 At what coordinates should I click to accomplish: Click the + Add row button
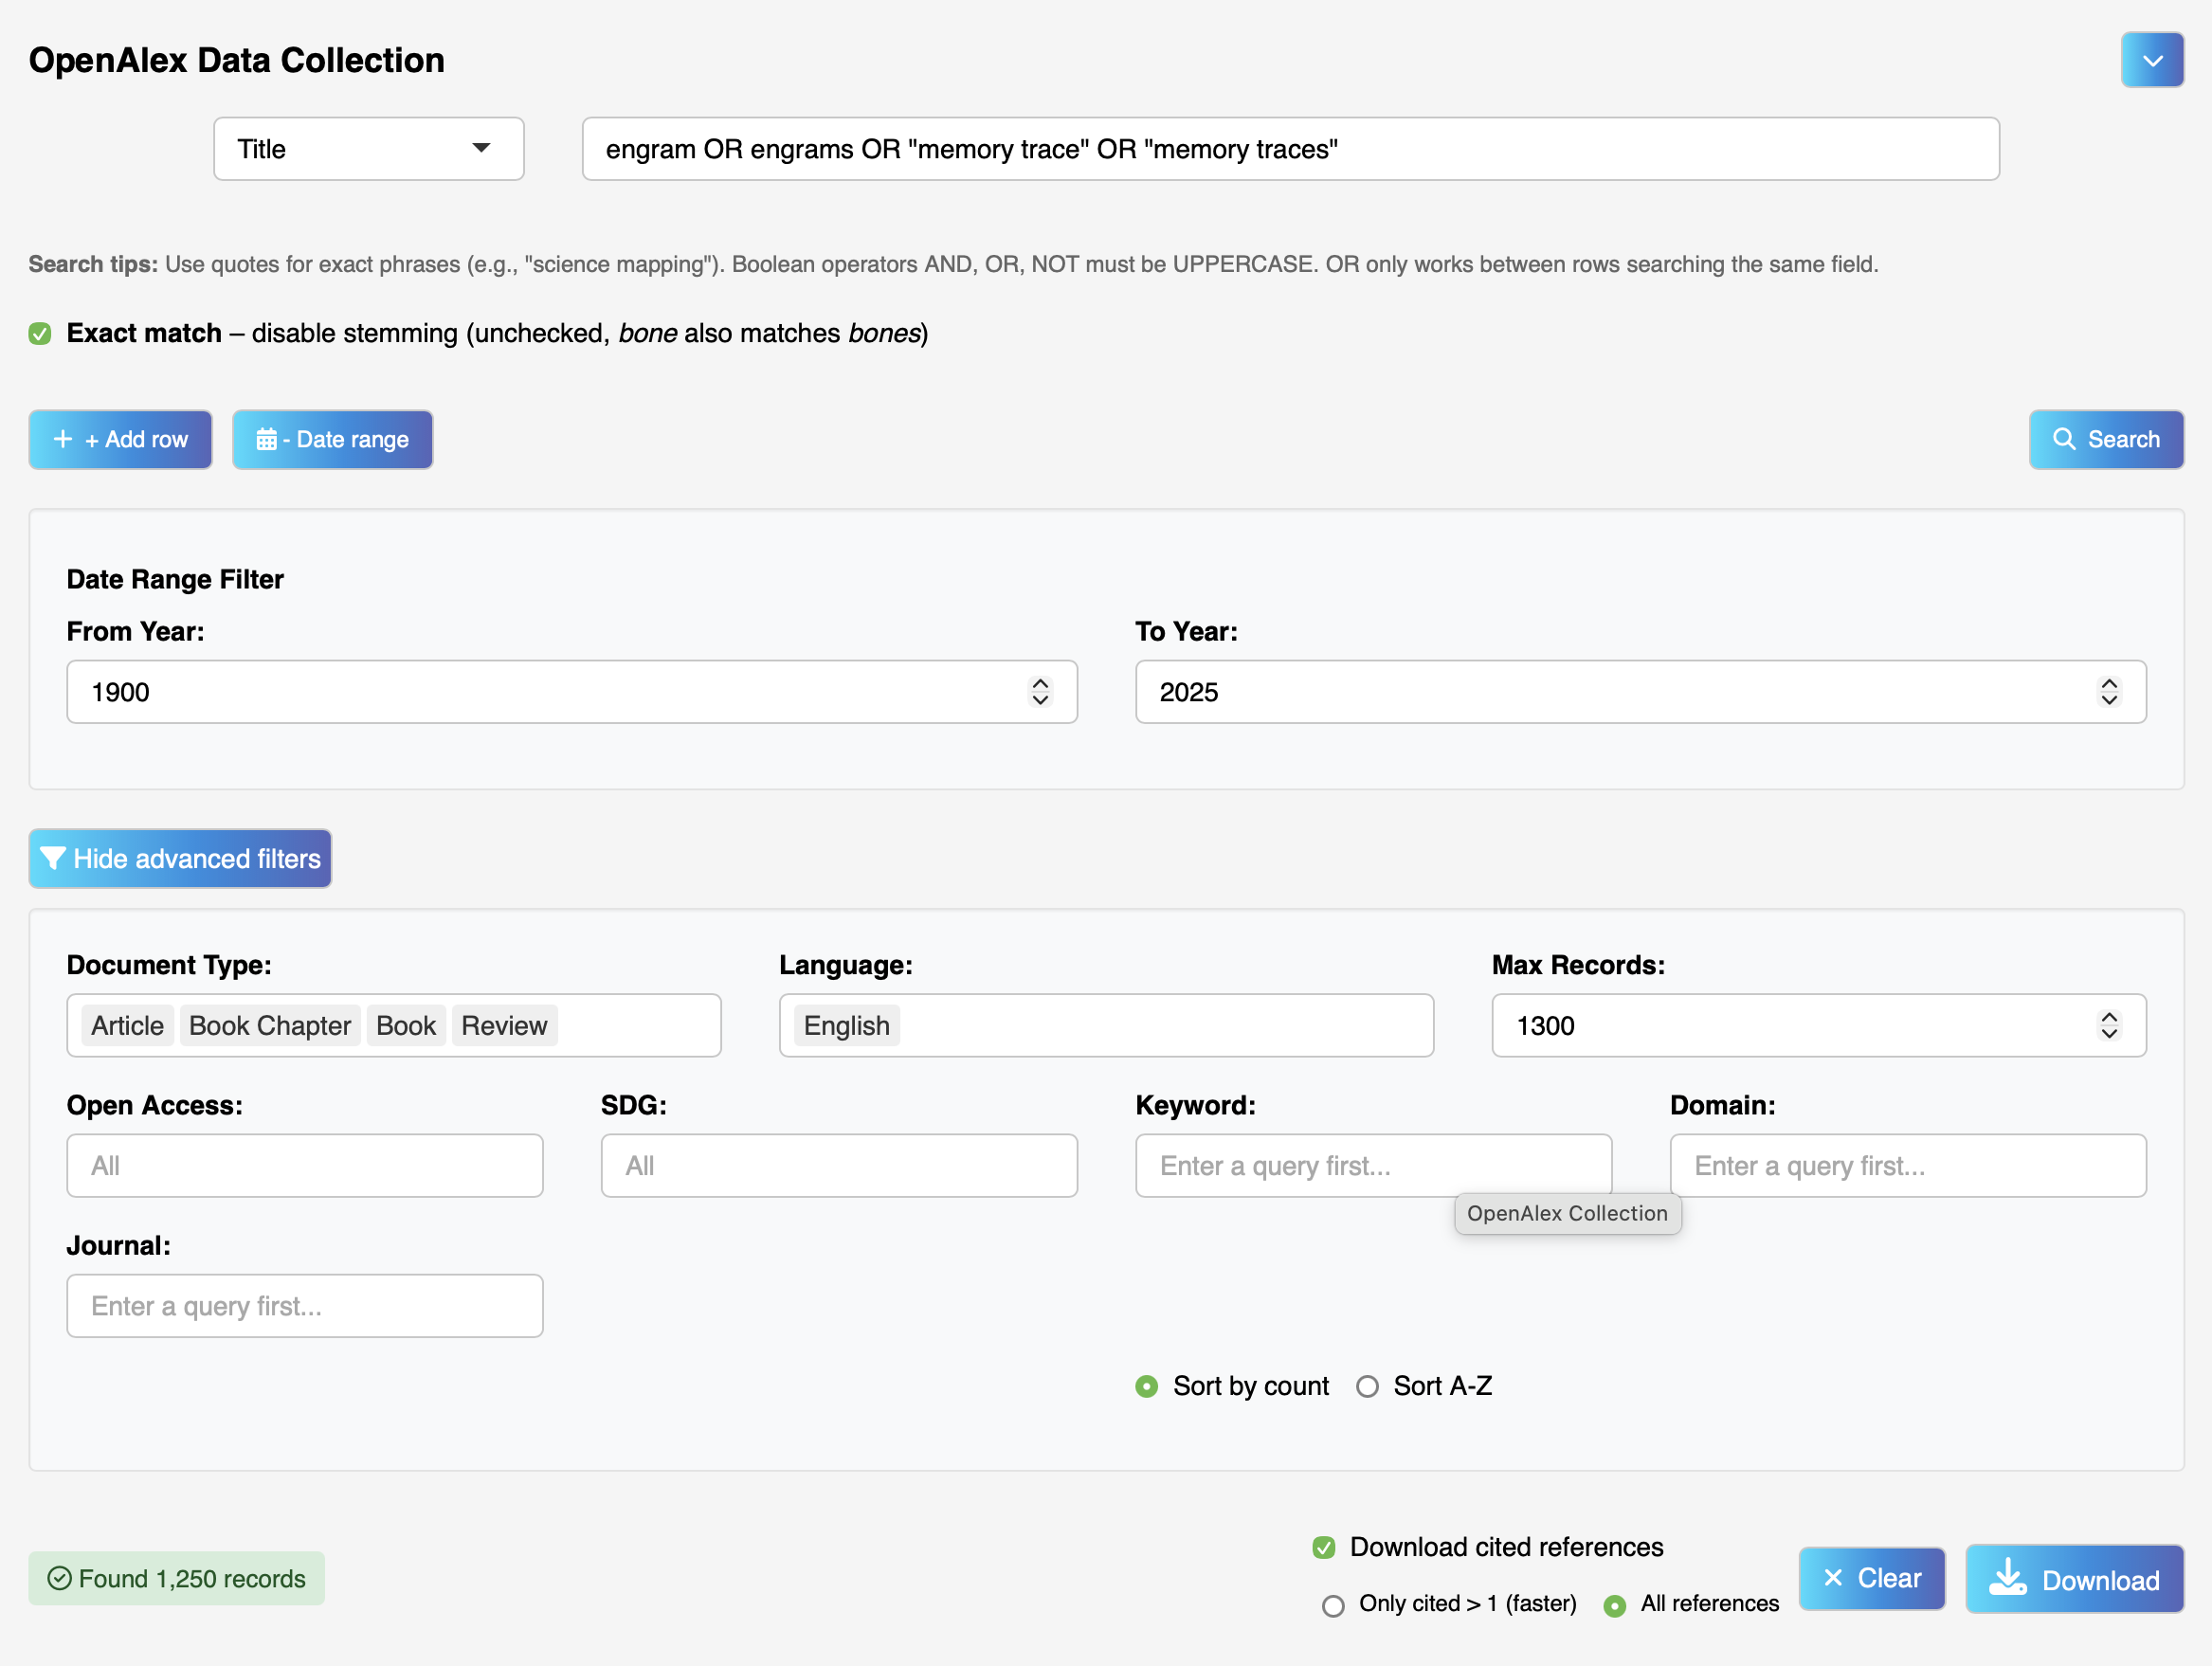(120, 439)
